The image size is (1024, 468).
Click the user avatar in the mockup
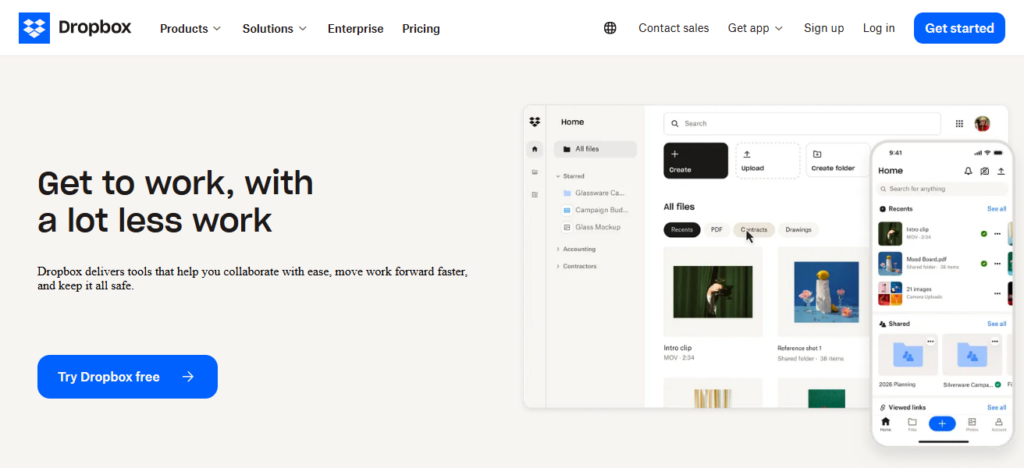click(982, 123)
